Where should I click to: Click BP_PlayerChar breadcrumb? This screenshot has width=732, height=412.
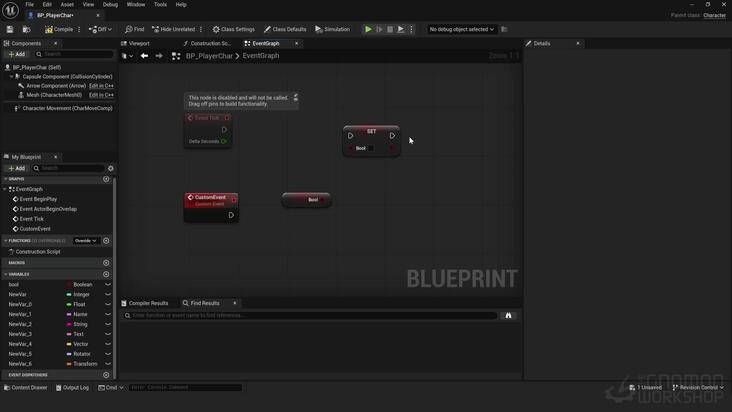click(209, 56)
